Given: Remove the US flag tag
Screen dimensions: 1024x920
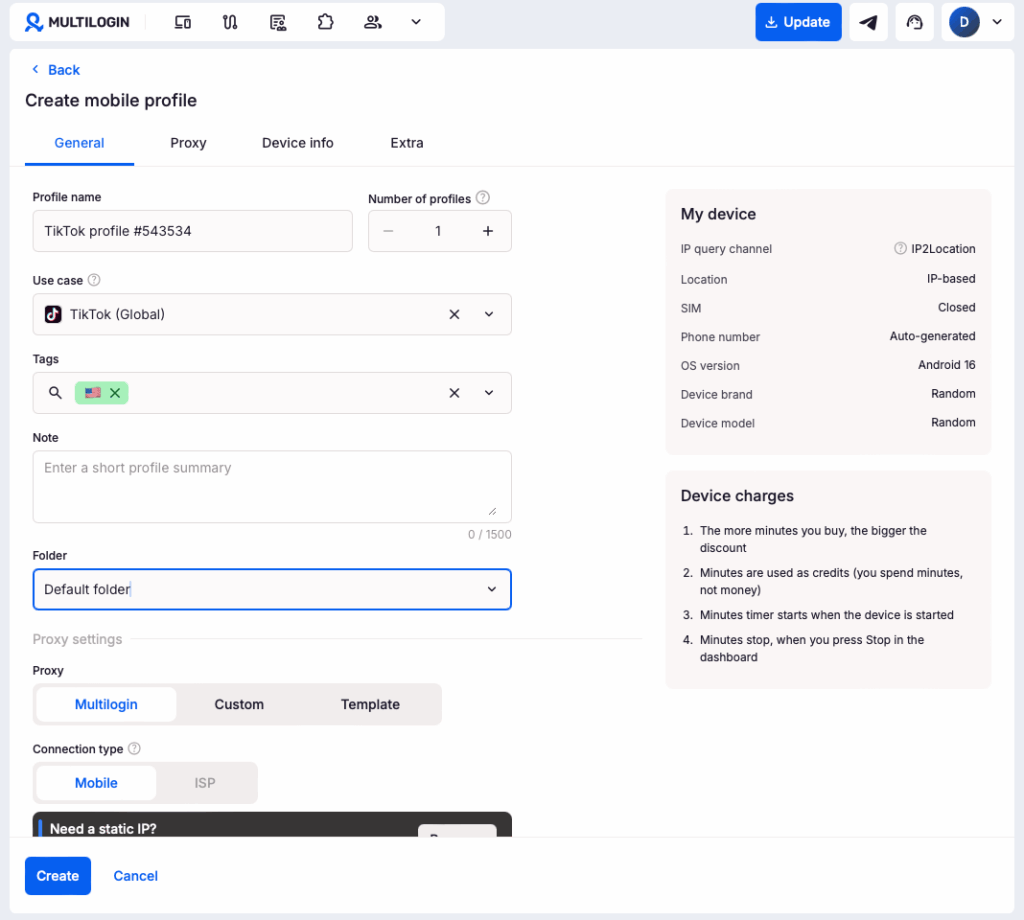Looking at the screenshot, I should click(115, 393).
